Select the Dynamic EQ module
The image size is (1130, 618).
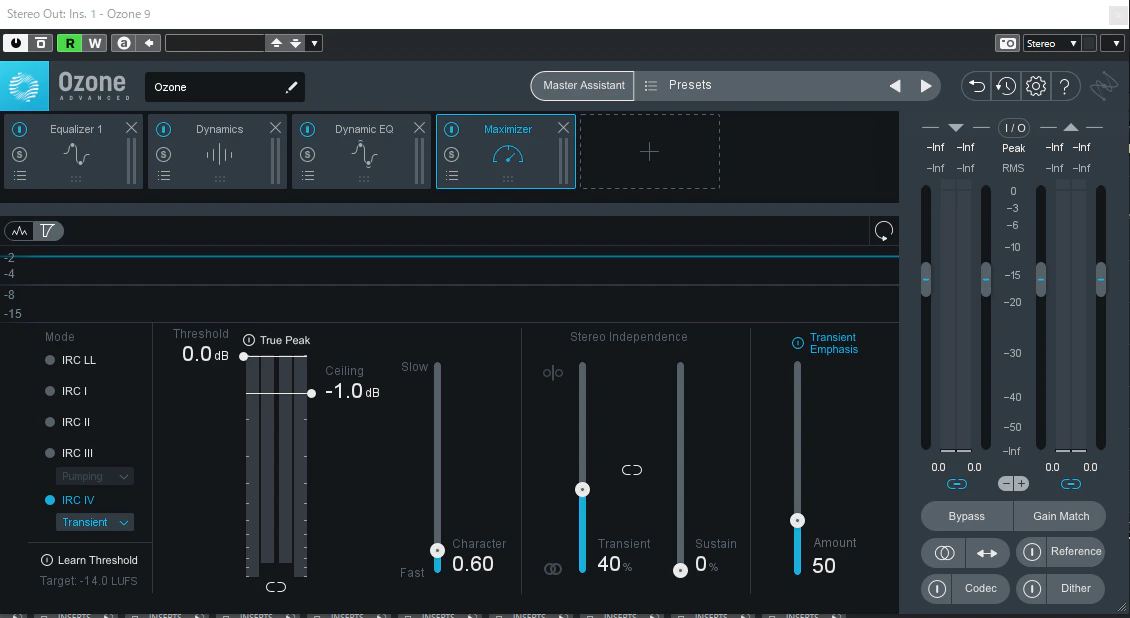pyautogui.click(x=362, y=151)
